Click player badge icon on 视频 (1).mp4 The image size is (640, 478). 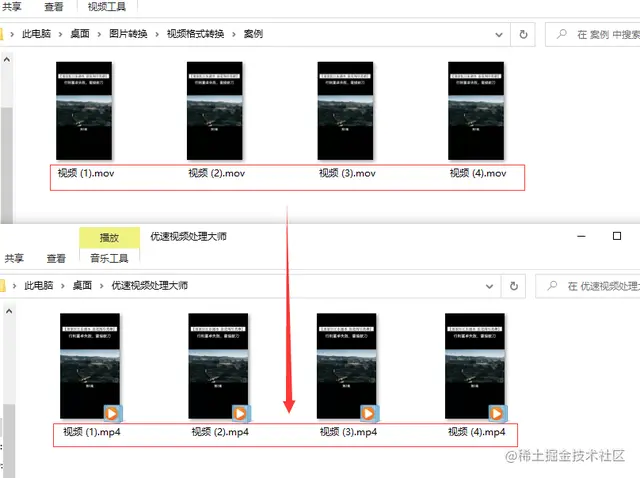click(112, 413)
